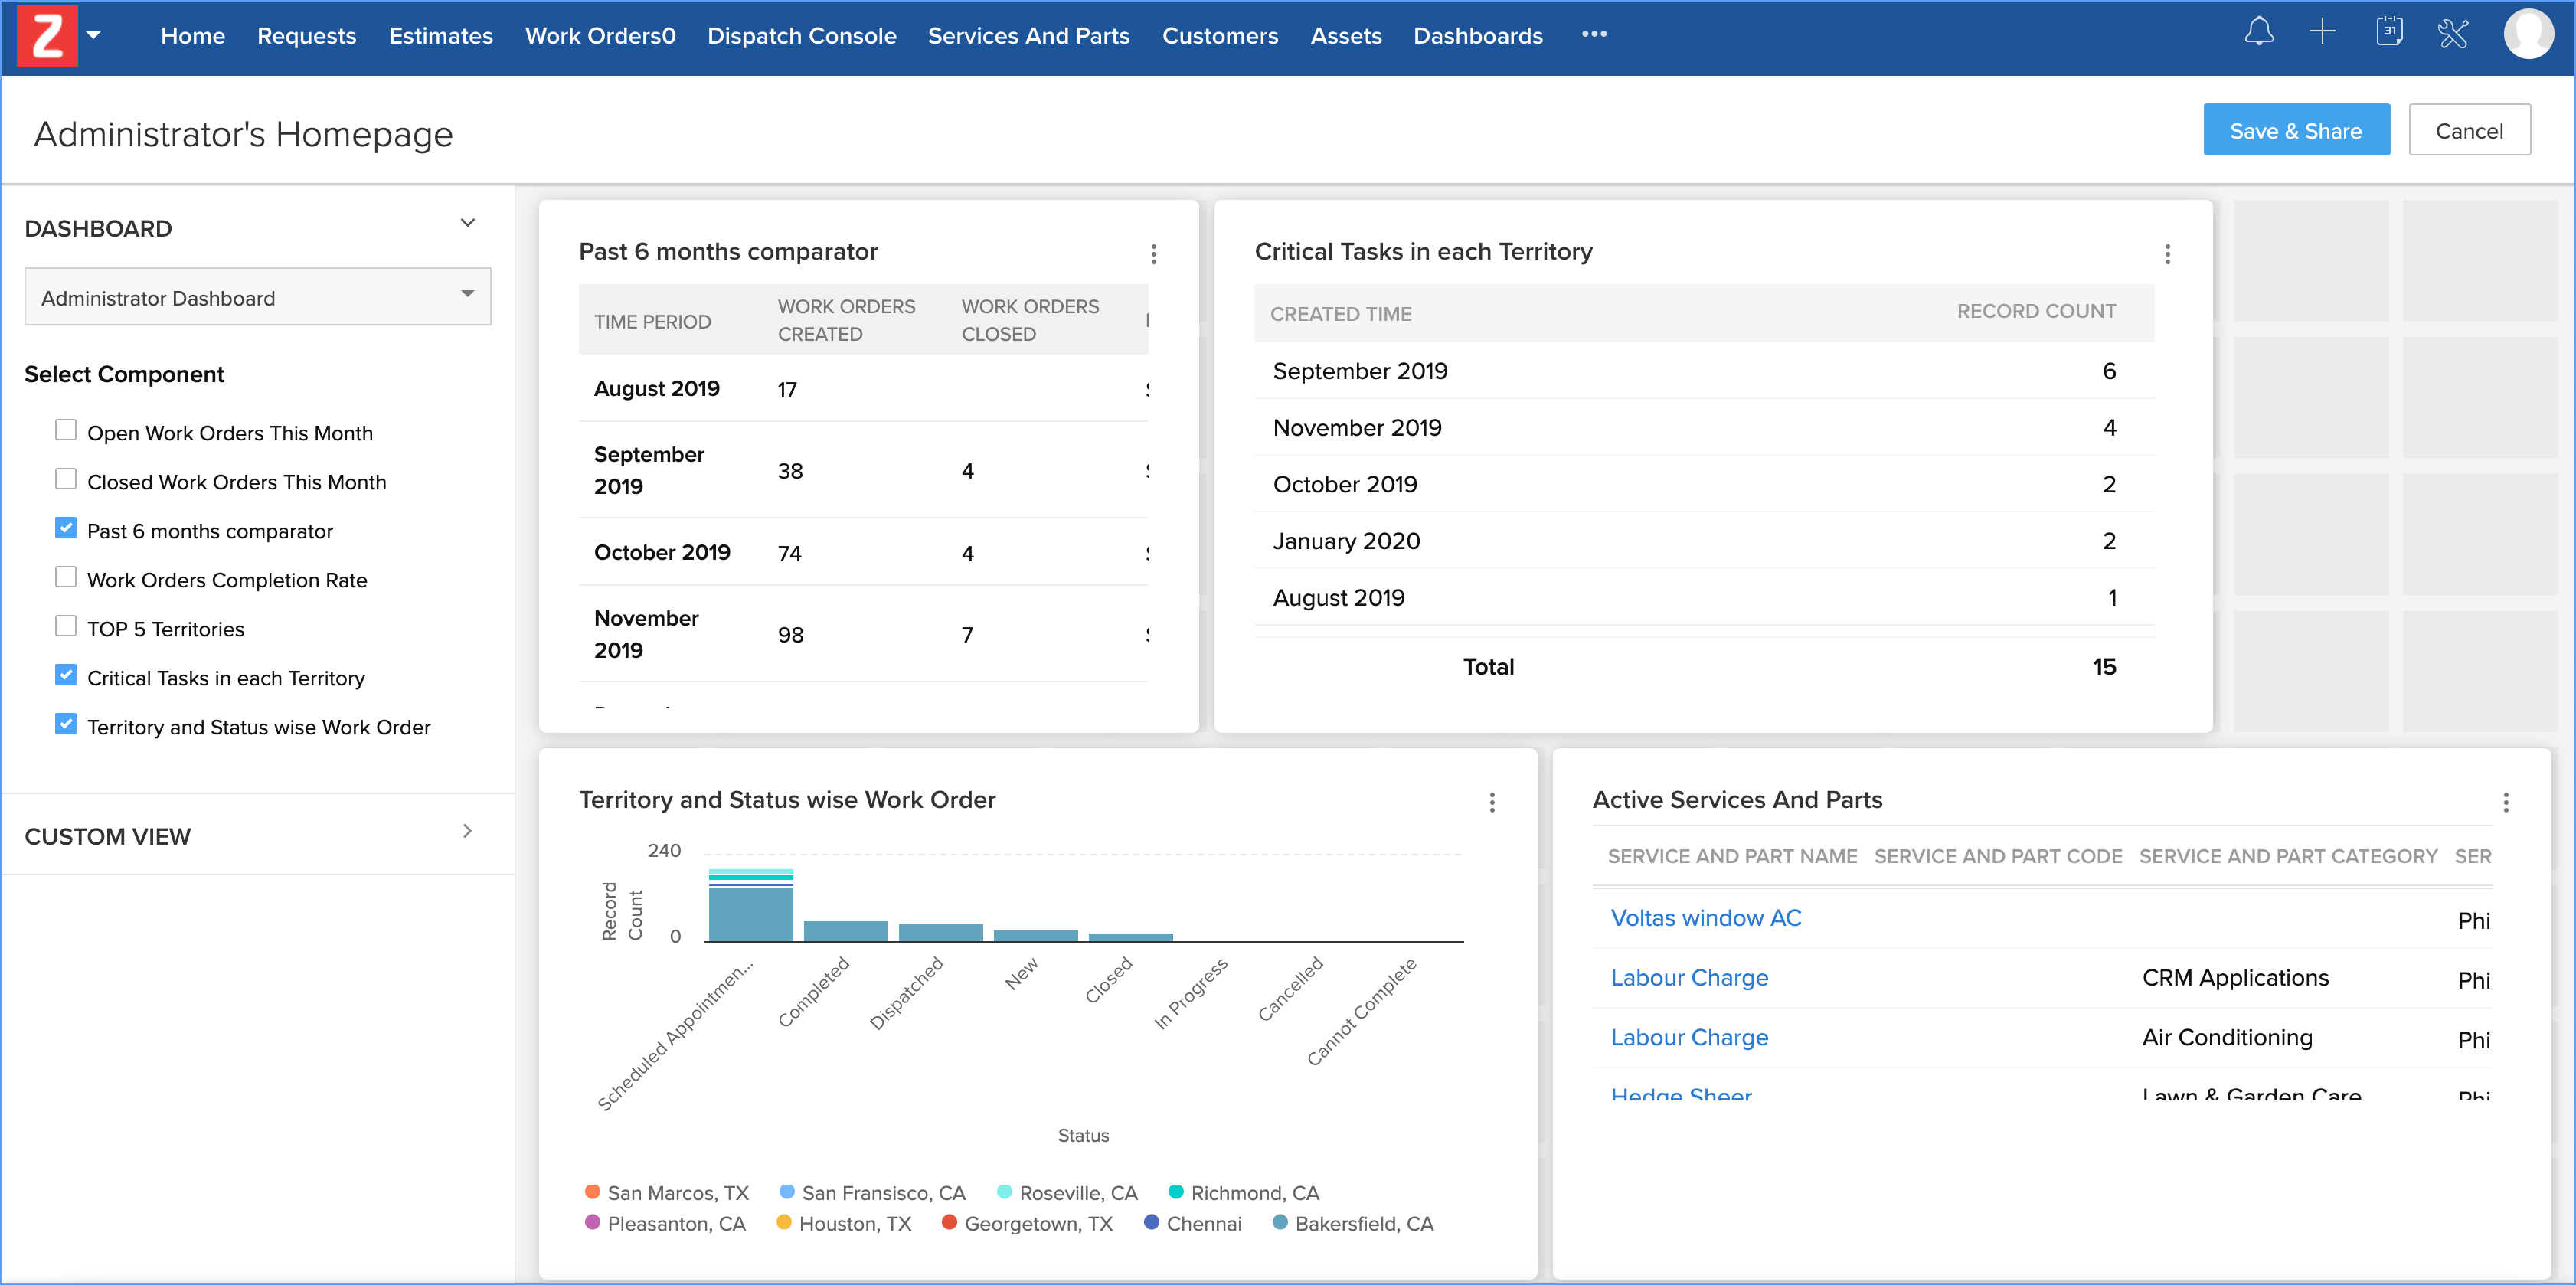Expand the CUSTOM VIEW section

click(x=467, y=831)
